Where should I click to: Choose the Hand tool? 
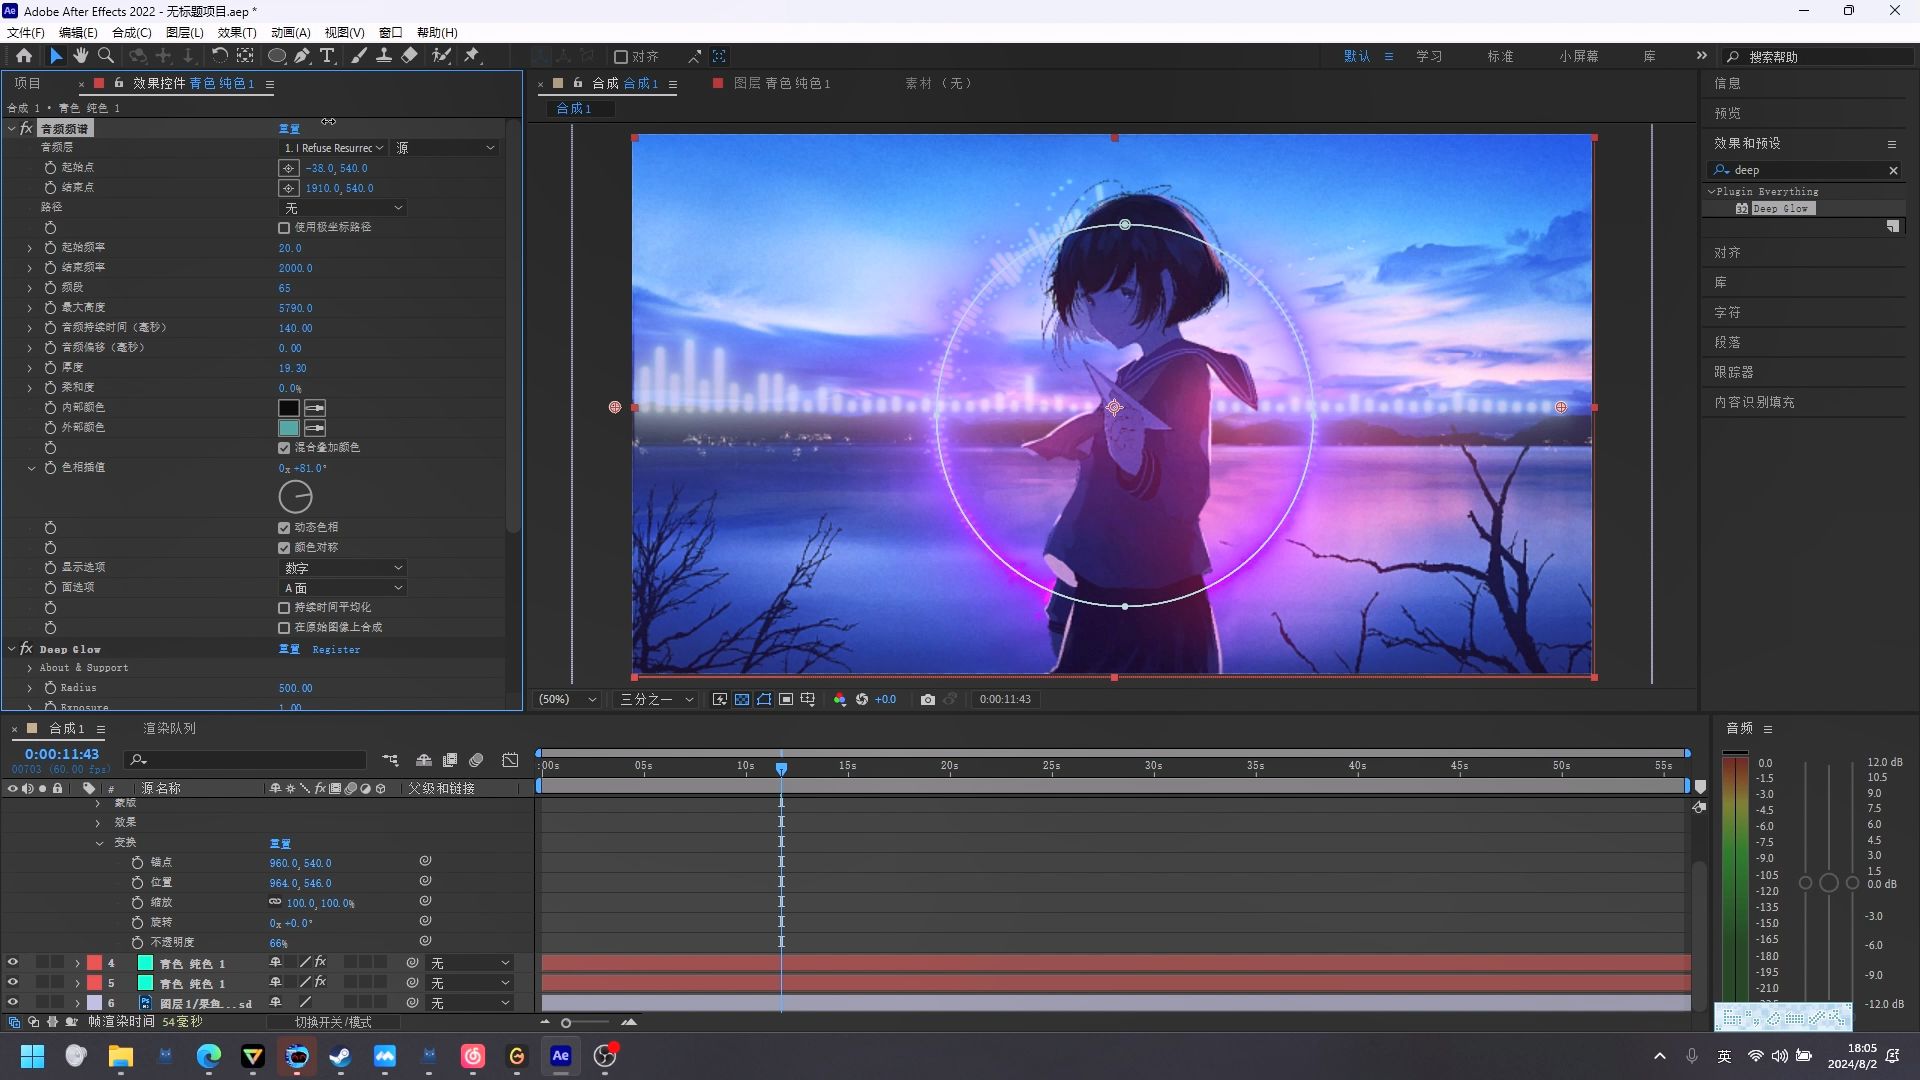coord(80,56)
